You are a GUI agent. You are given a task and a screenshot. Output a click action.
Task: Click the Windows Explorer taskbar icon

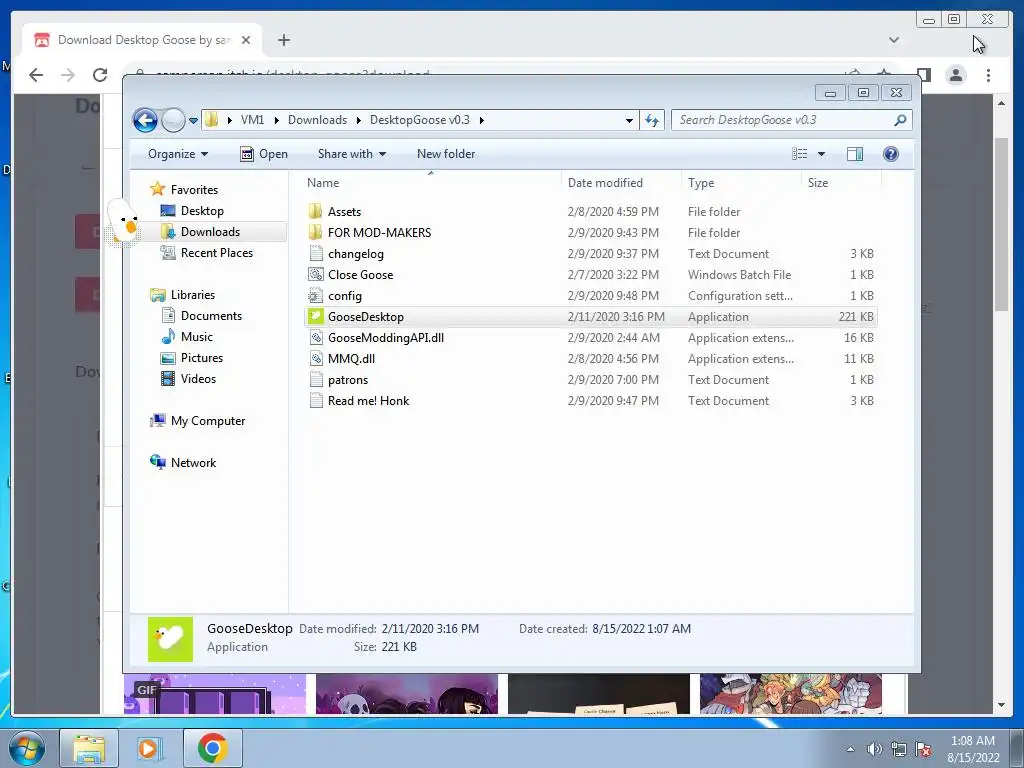click(x=89, y=748)
